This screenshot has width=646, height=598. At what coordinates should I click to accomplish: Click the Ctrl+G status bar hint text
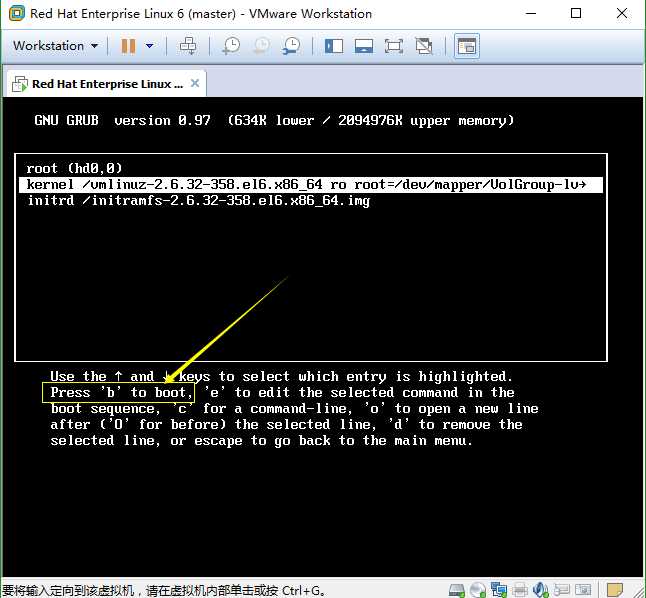[x=163, y=590]
